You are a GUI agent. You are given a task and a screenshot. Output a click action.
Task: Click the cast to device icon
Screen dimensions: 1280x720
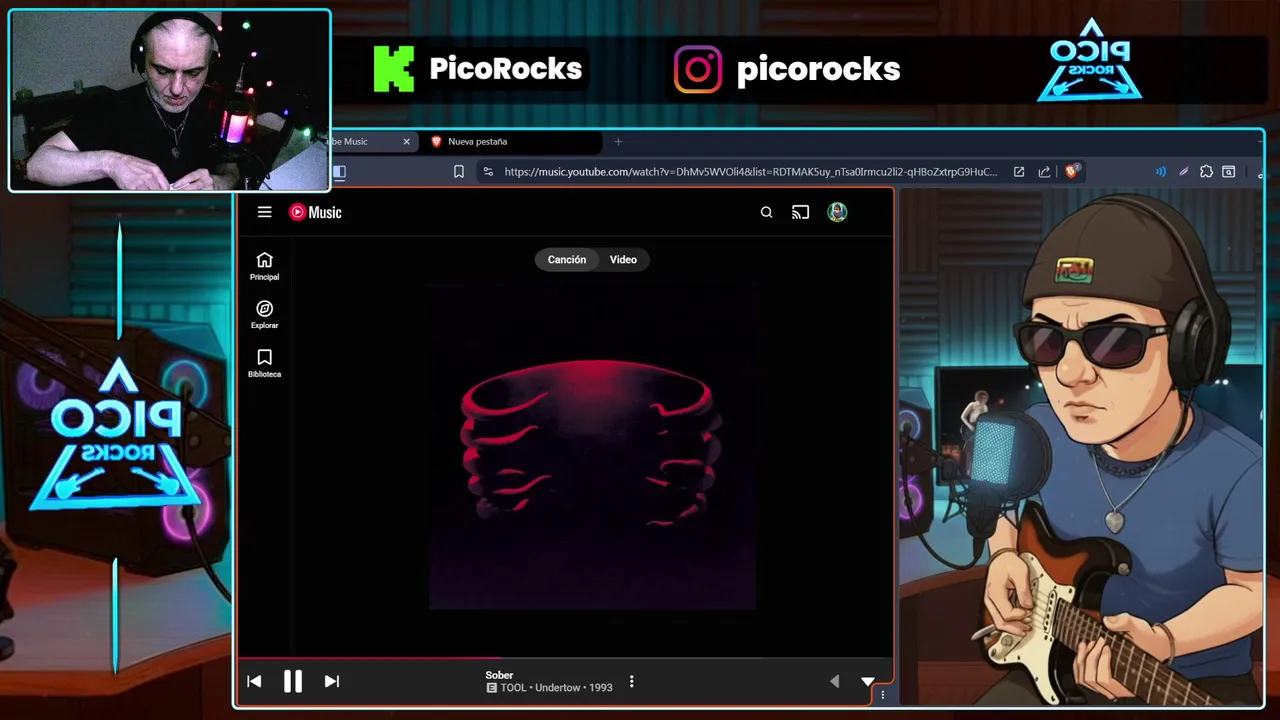800,212
